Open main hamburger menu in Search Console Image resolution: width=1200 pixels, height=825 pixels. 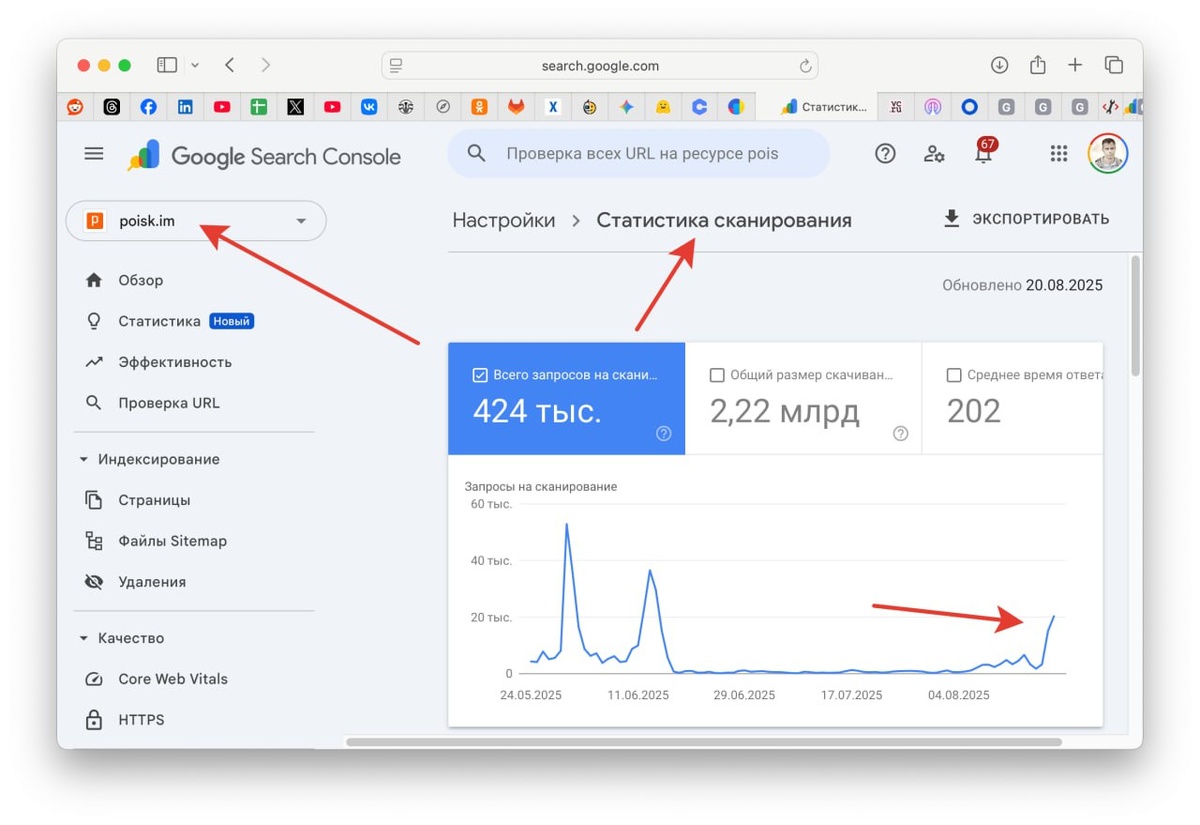click(94, 154)
